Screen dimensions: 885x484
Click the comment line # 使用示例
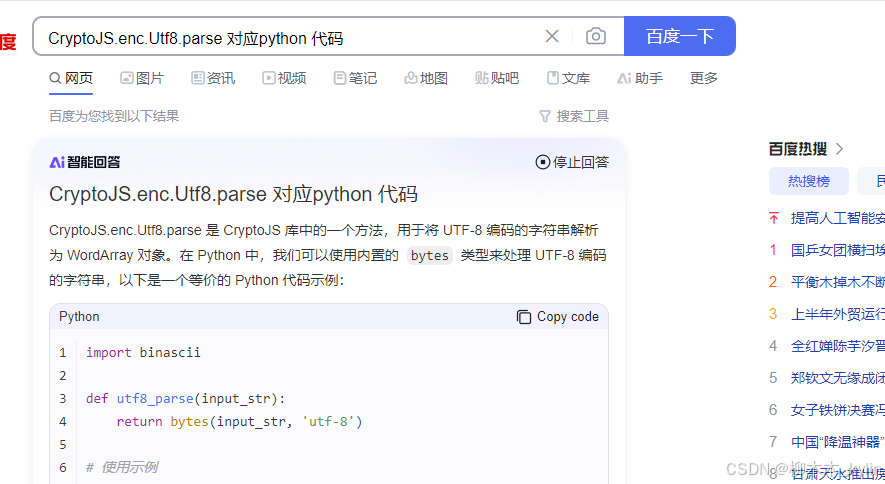[122, 468]
